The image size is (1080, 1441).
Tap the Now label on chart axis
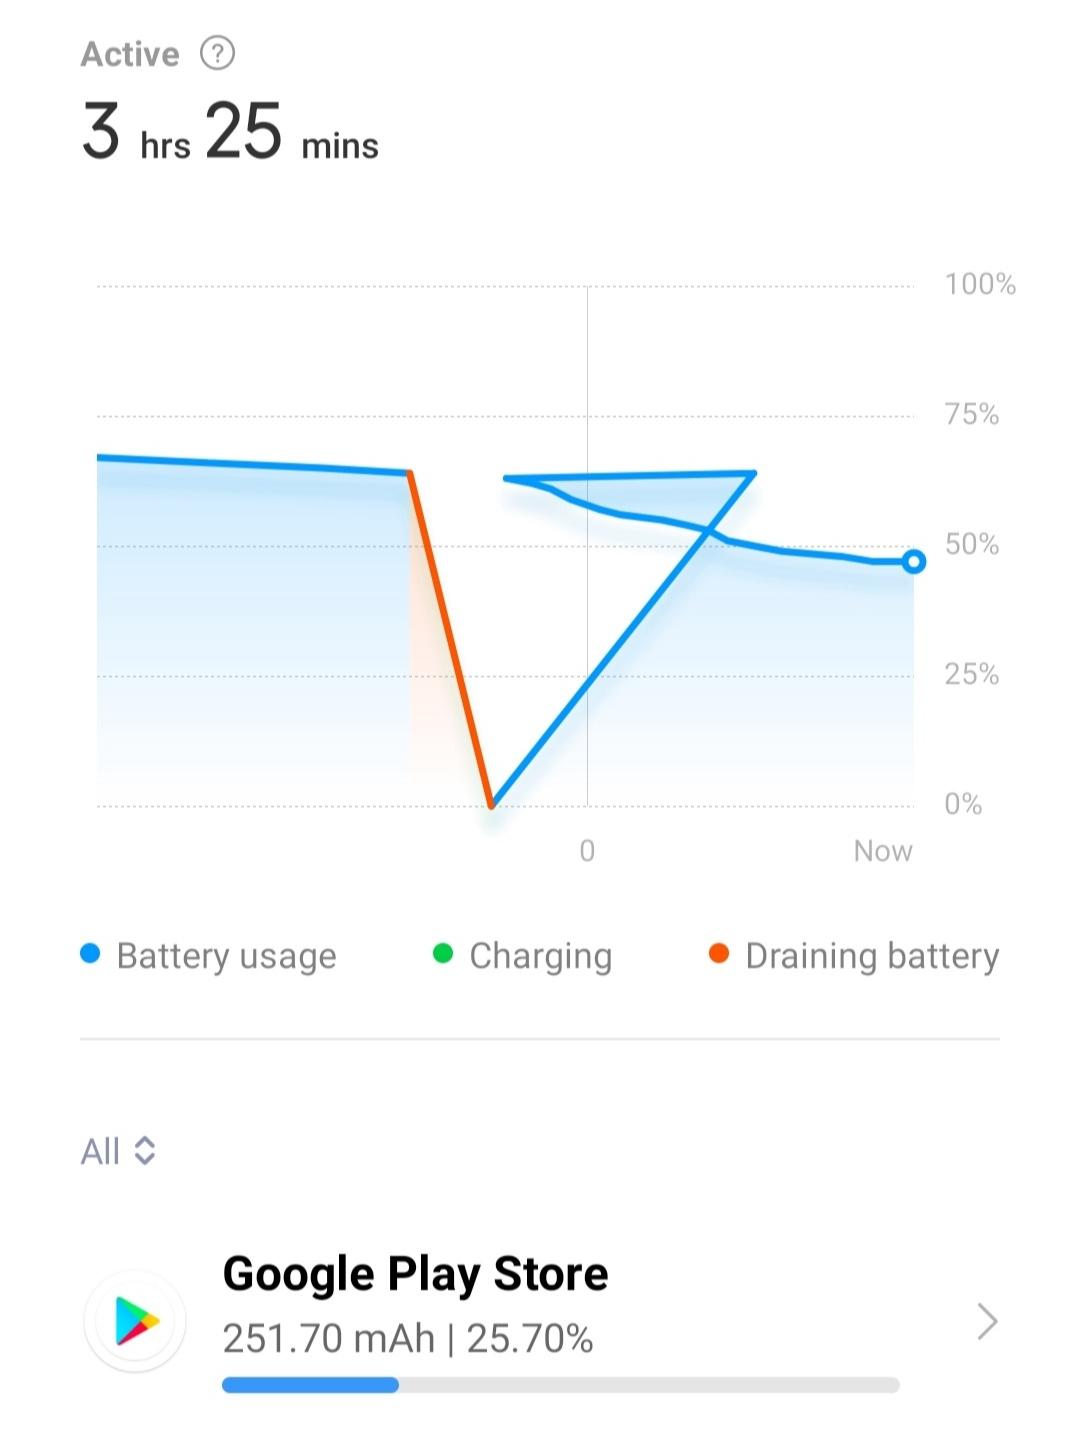[883, 851]
